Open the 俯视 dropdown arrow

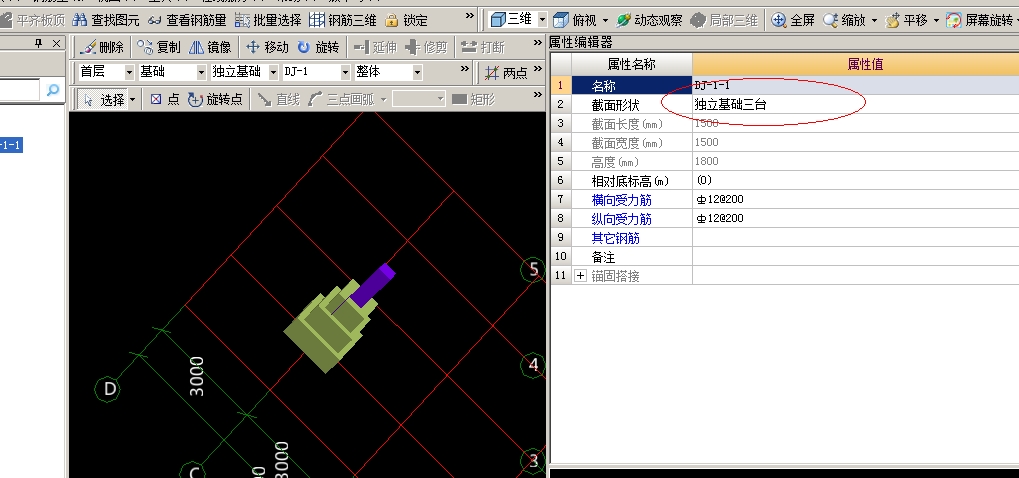click(606, 20)
